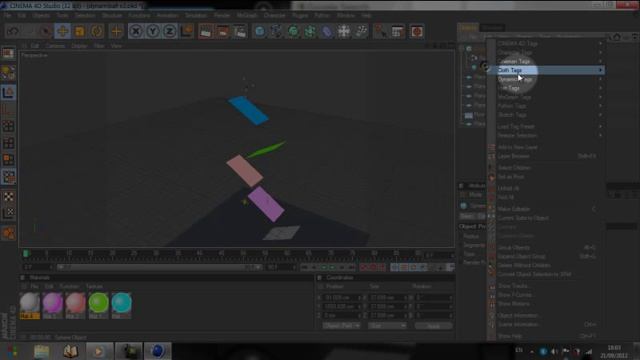This screenshot has width=640, height=360.
Task: Click the Position X input field
Action: coord(342,298)
